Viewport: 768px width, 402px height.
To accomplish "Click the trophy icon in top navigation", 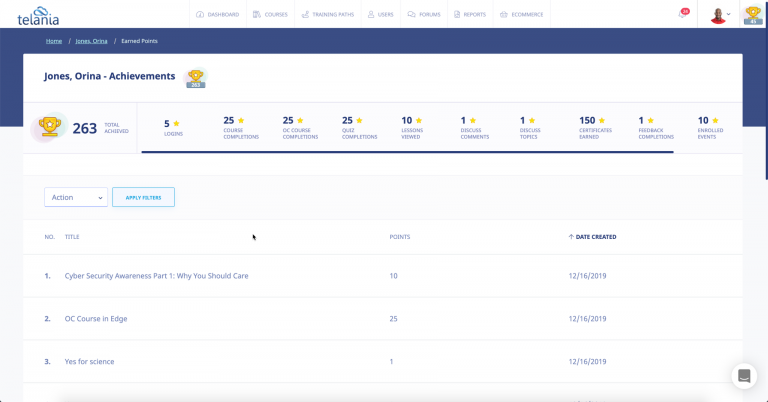I will (x=753, y=14).
